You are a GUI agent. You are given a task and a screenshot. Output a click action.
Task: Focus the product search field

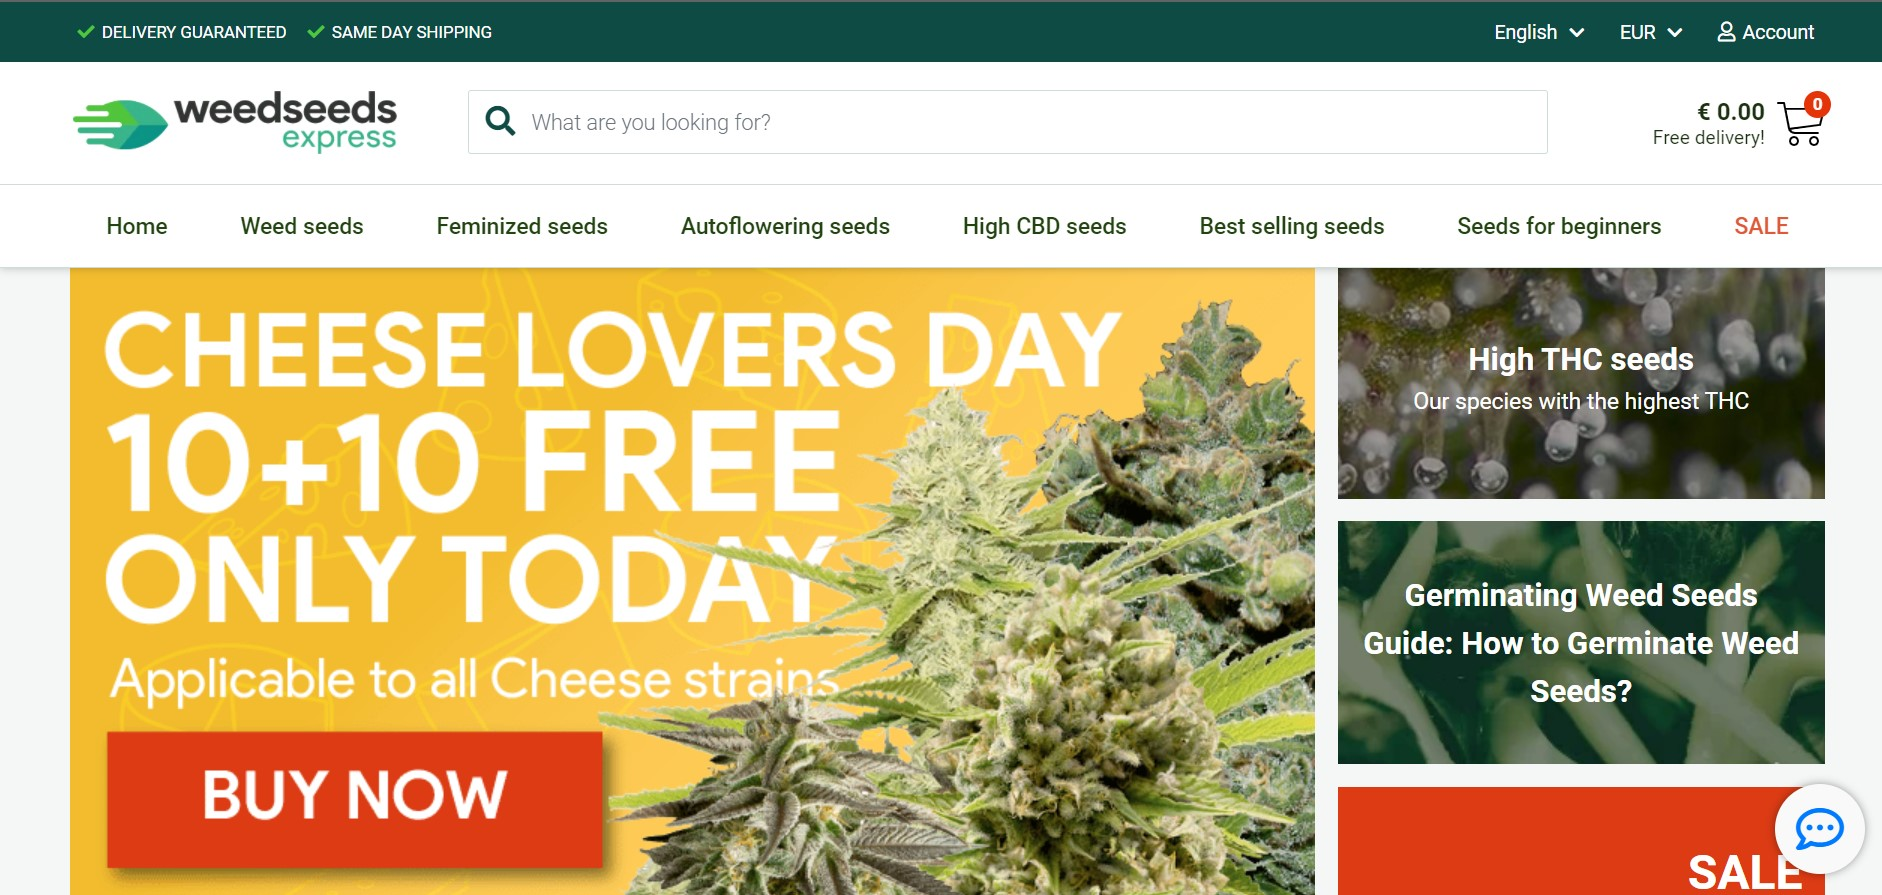[1007, 122]
